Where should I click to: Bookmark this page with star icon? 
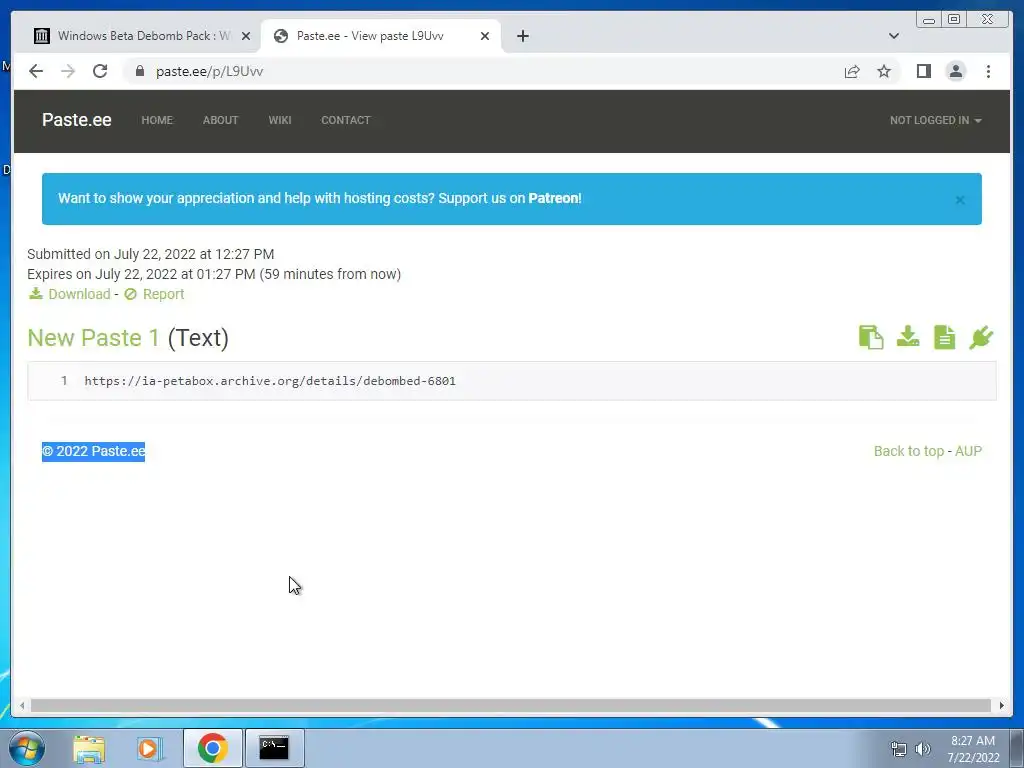click(x=884, y=71)
